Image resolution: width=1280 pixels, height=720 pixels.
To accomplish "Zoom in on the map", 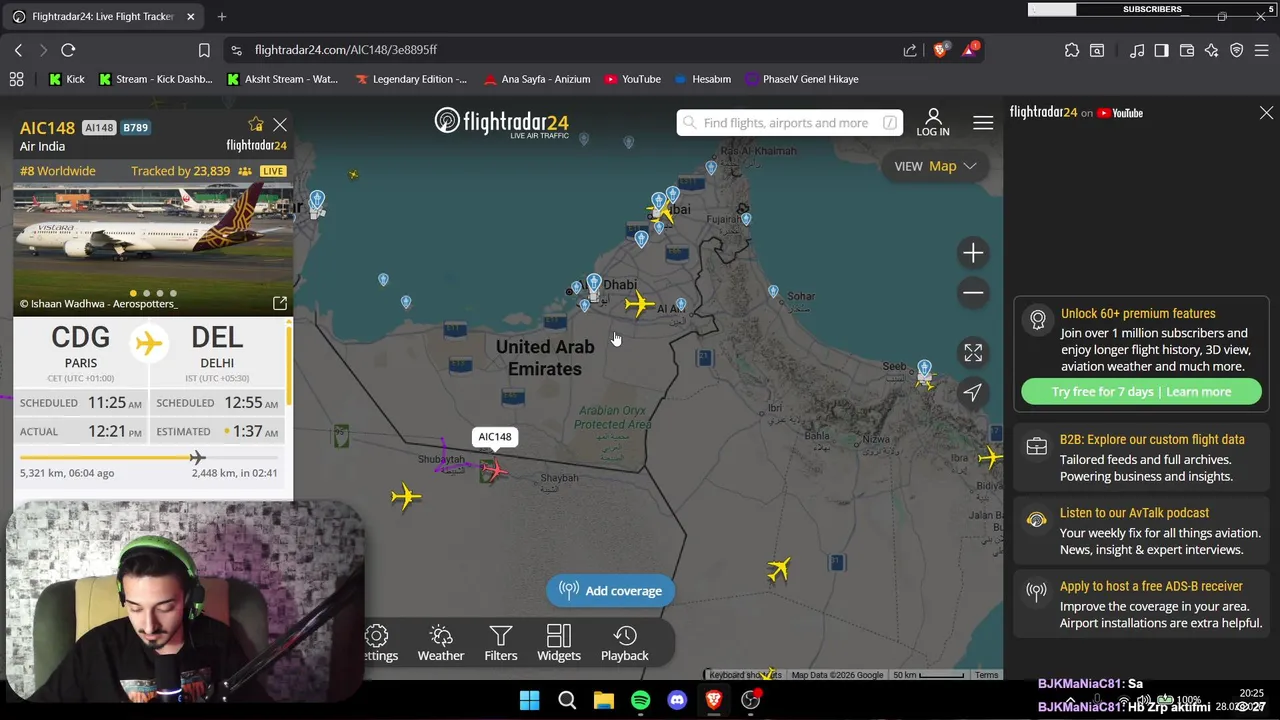I will pyautogui.click(x=973, y=253).
